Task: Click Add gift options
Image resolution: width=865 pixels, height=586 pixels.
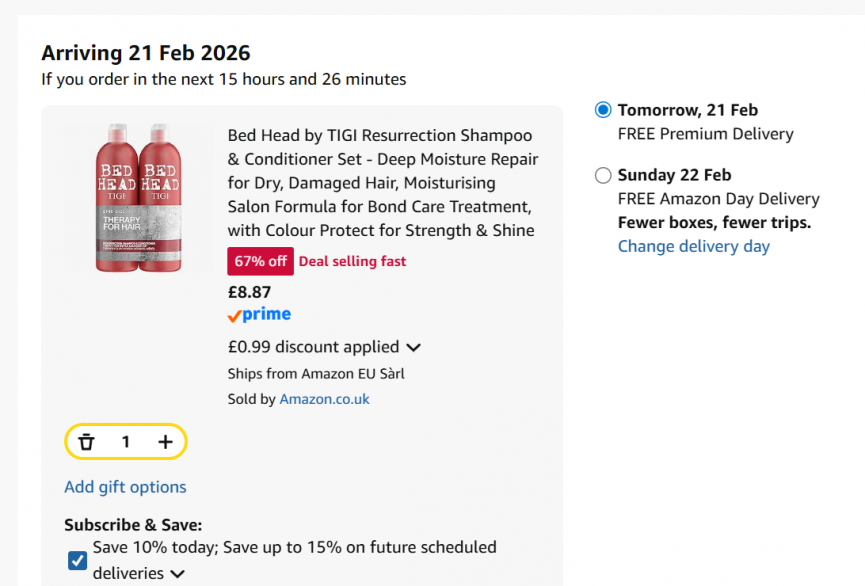Action: click(125, 487)
